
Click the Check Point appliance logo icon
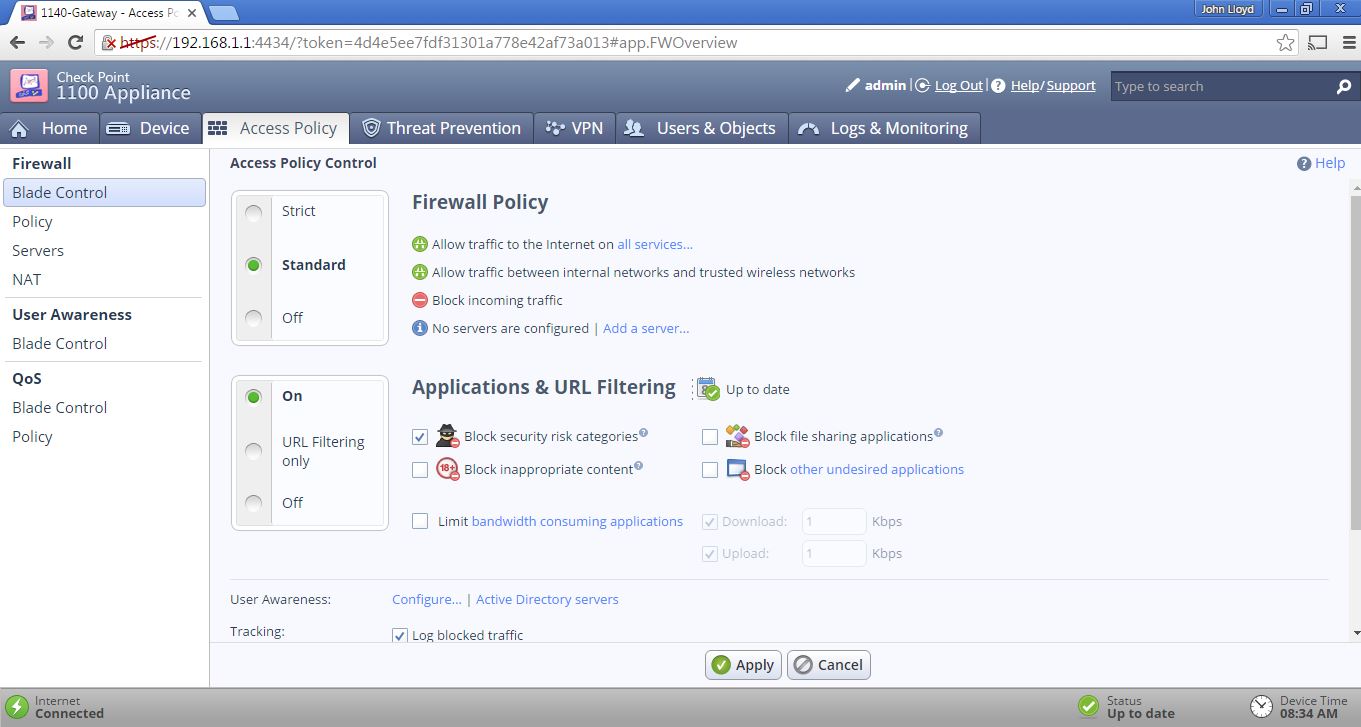click(x=29, y=85)
